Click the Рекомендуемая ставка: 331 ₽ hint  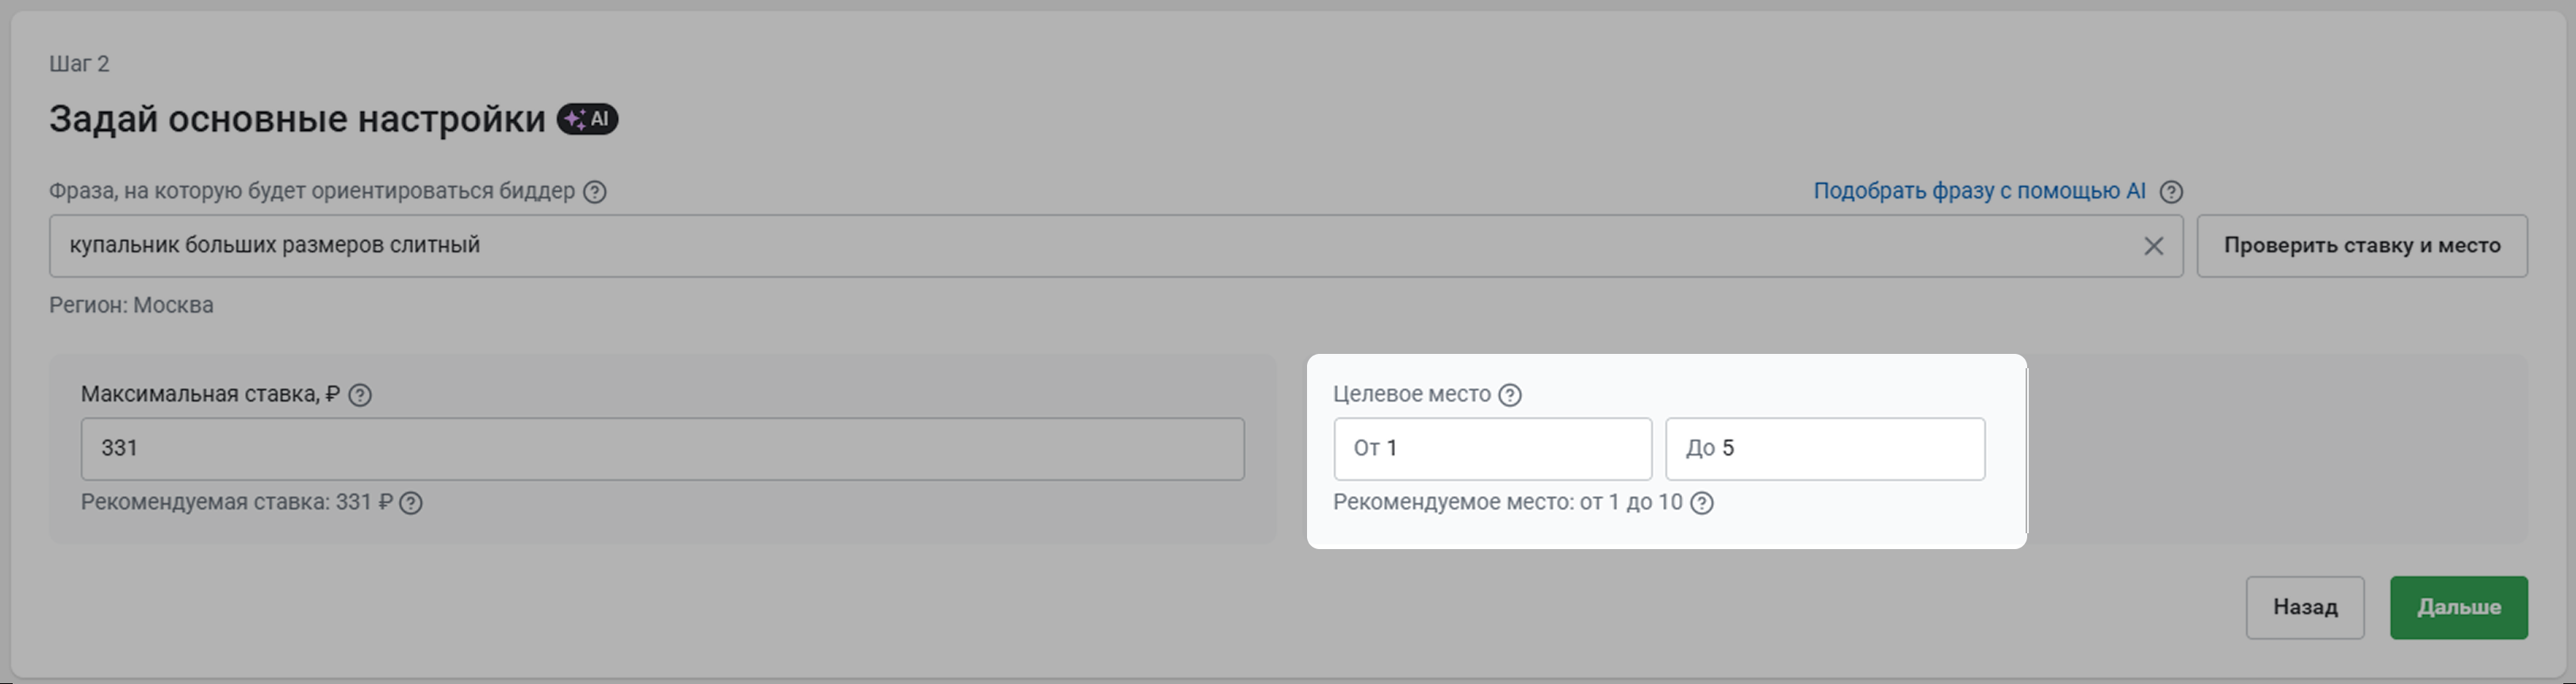click(x=237, y=502)
